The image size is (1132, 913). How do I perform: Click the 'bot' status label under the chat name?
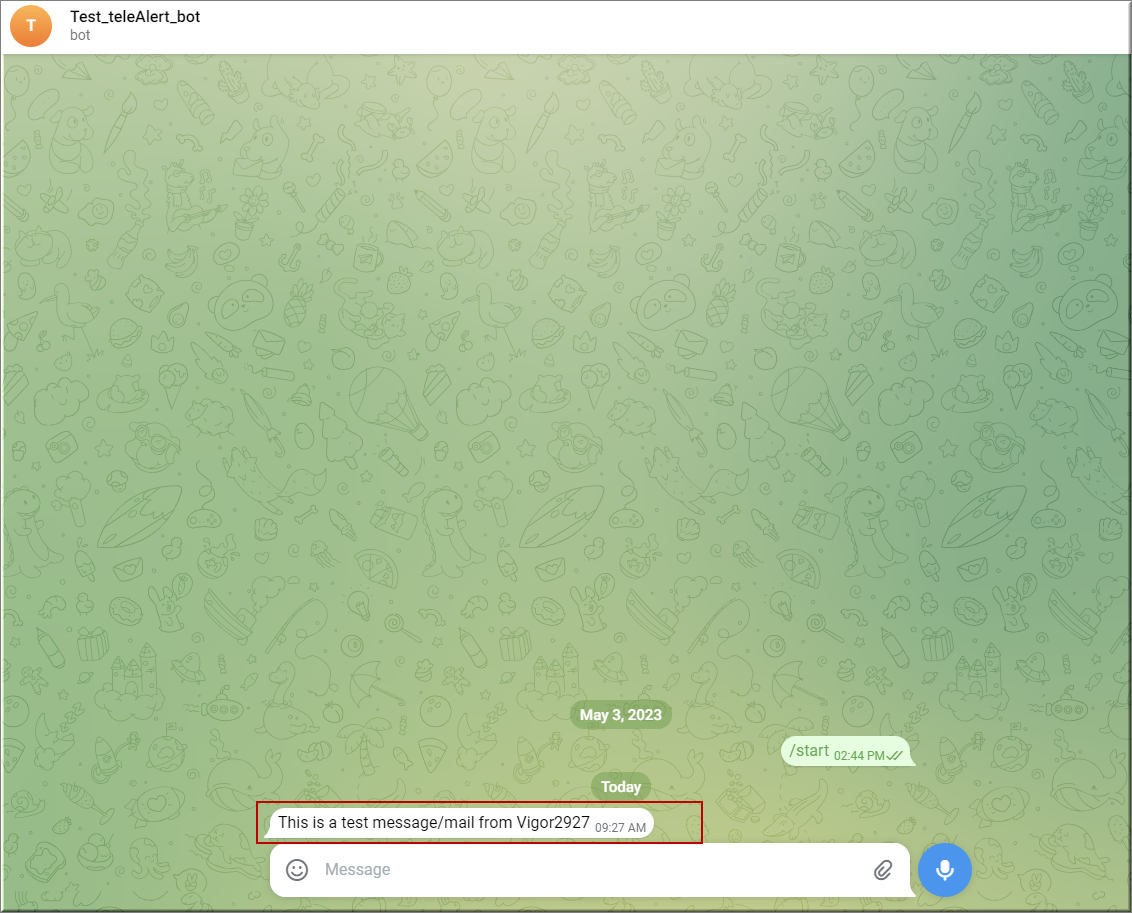tap(80, 35)
